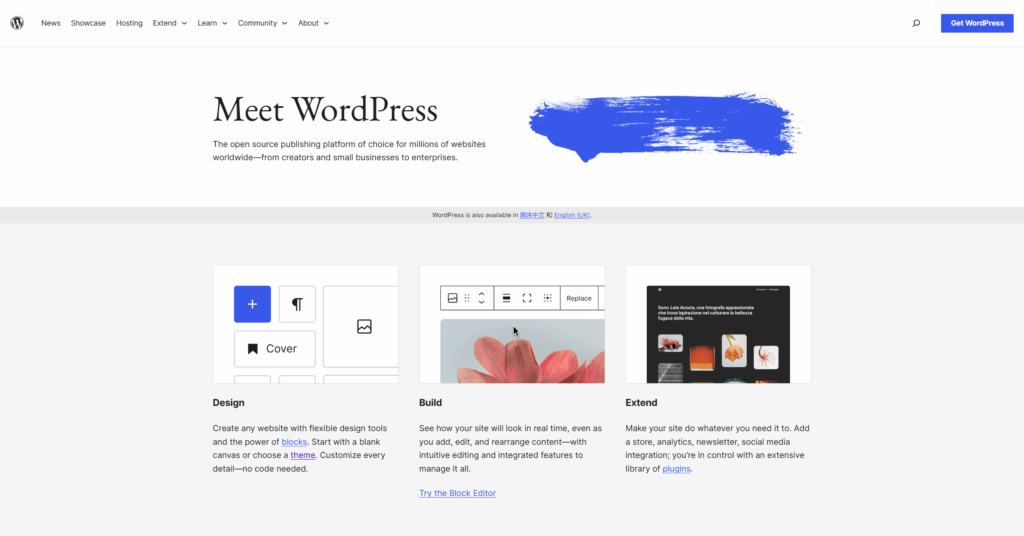Screen dimensions: 1024x536
Task: Click the align icon in Build toolbar
Action: tap(507, 298)
